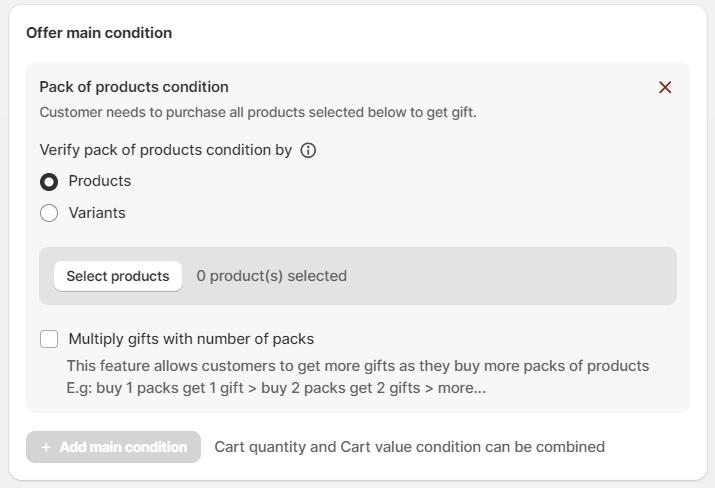Open the Select products picker

[118, 276]
